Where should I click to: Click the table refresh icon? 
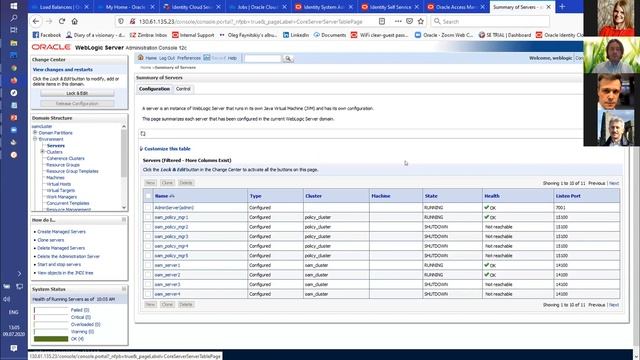point(143,133)
